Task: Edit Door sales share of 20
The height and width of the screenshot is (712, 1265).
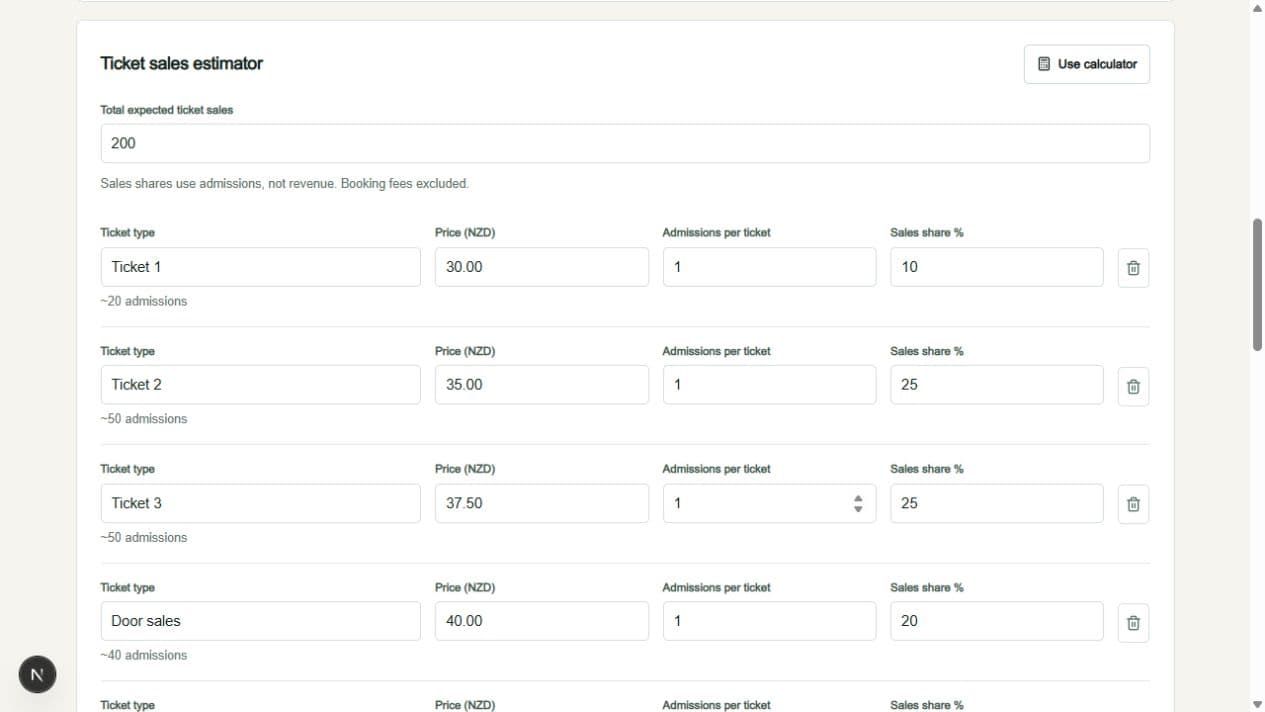Action: point(997,621)
